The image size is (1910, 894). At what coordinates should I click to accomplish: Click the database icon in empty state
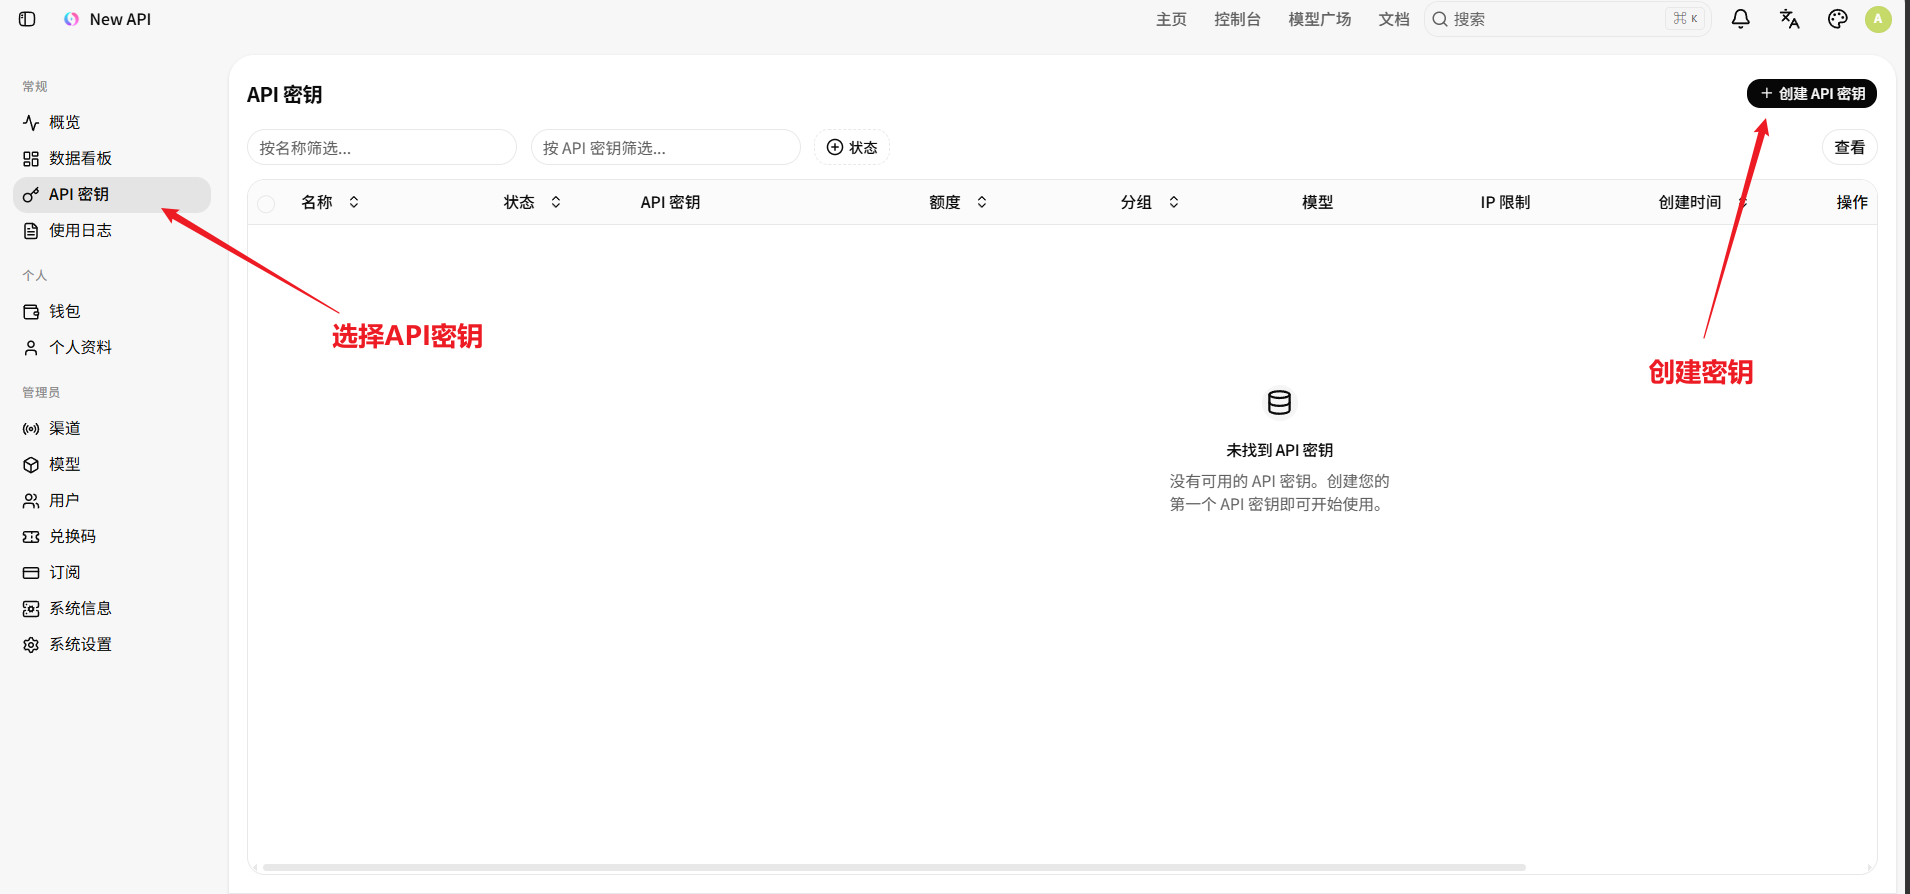click(x=1279, y=402)
